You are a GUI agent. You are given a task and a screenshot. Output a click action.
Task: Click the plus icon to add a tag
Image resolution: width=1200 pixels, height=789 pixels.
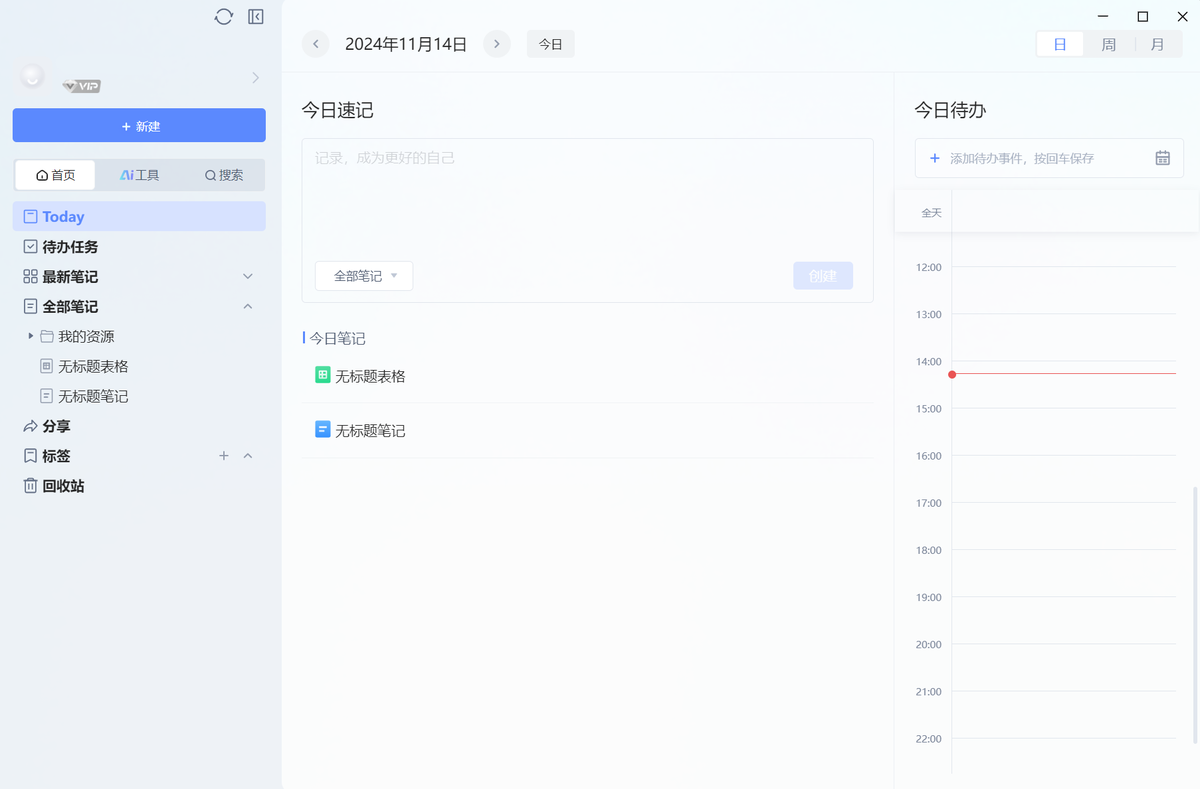point(223,456)
